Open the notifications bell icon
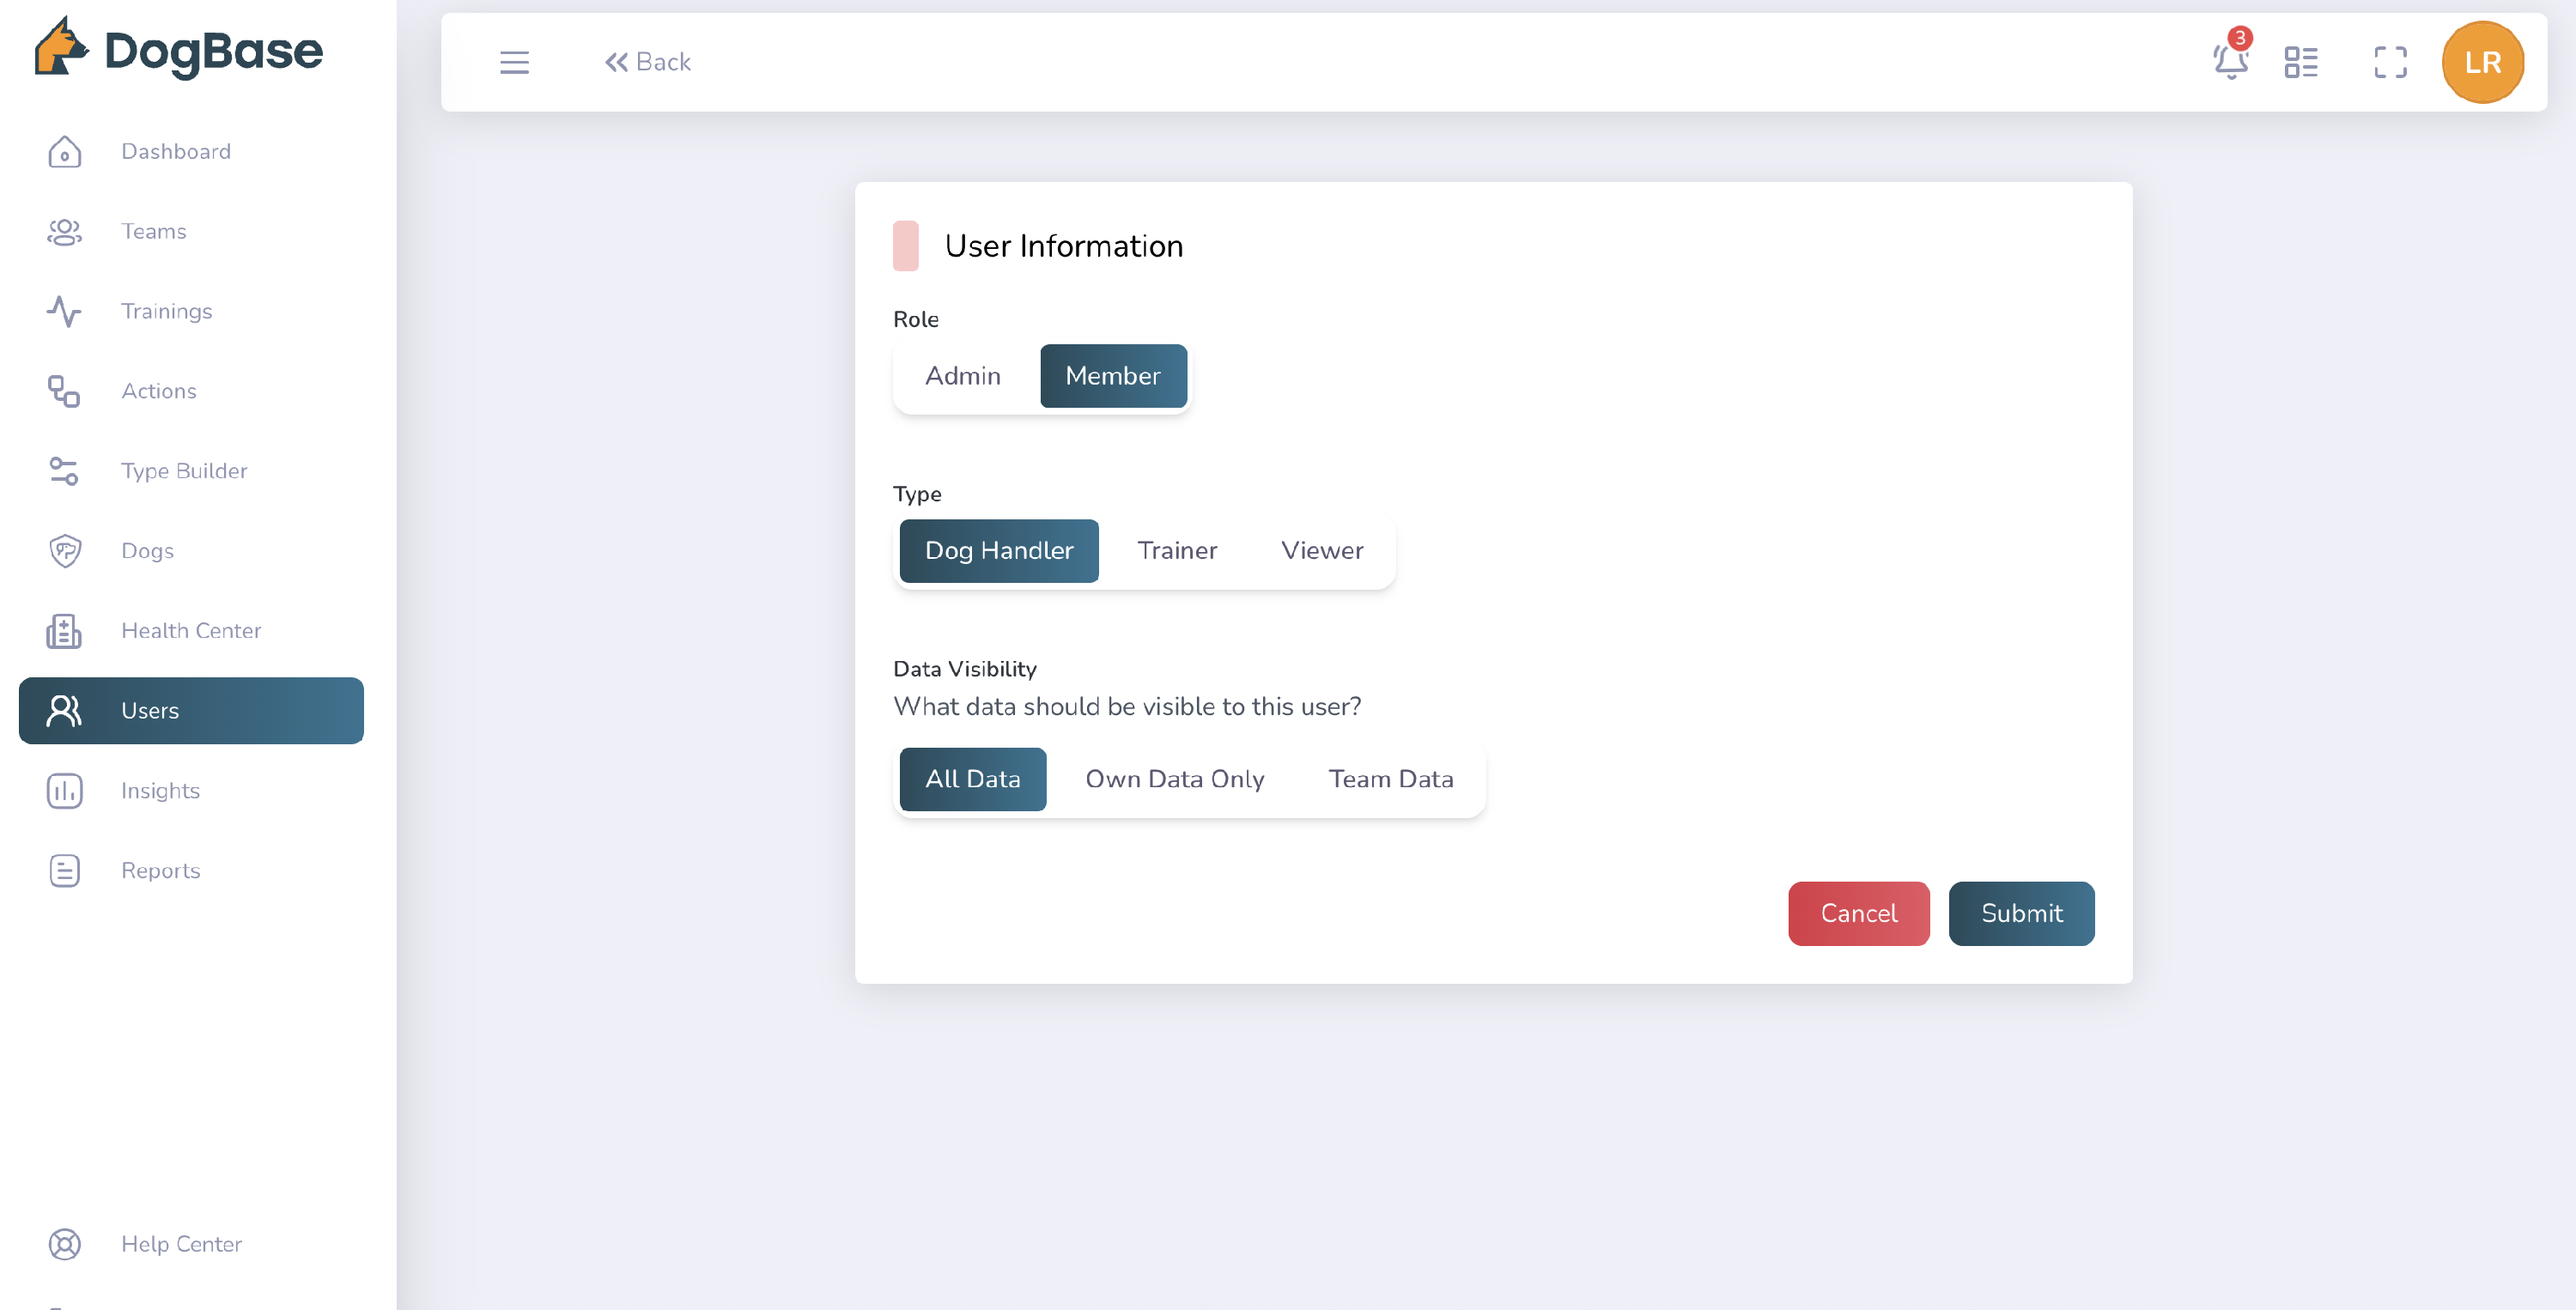Screen dimensions: 2576x1310 (x=2230, y=62)
